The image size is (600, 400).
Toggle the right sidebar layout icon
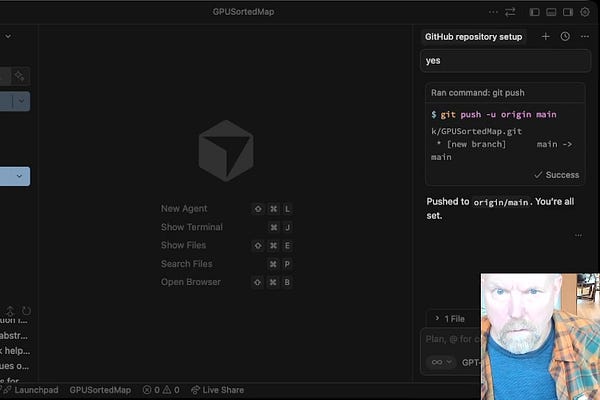pyautogui.click(x=568, y=12)
